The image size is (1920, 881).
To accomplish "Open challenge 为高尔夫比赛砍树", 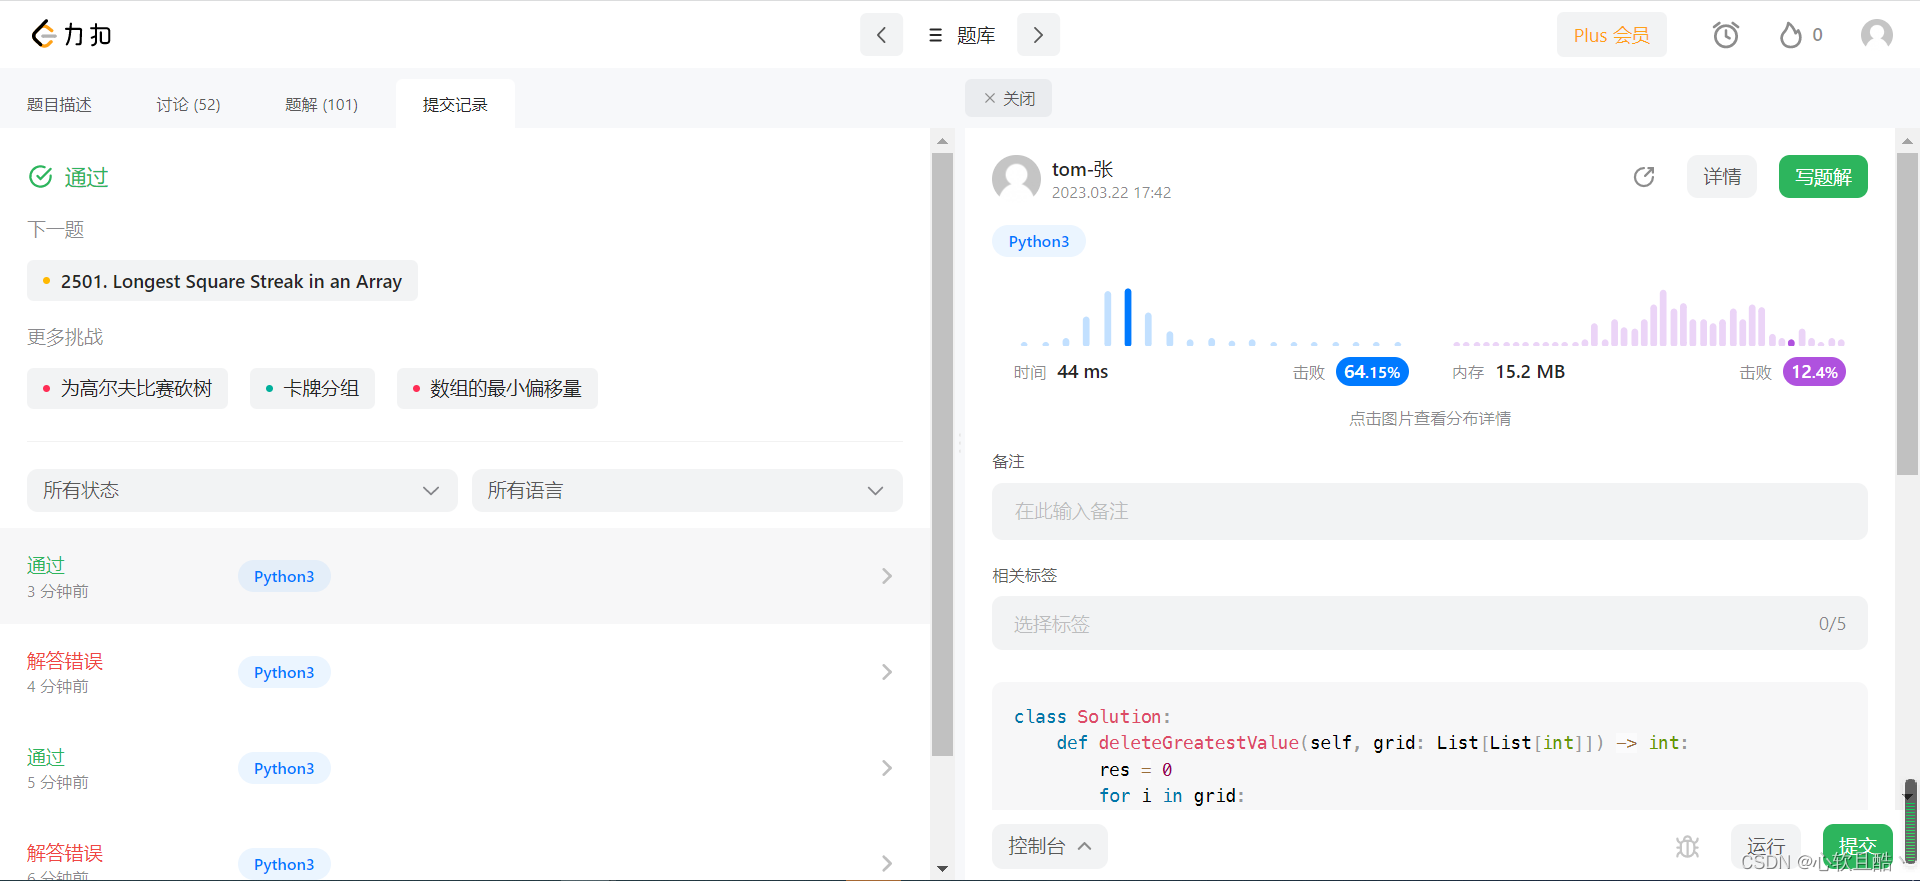I will 127,388.
